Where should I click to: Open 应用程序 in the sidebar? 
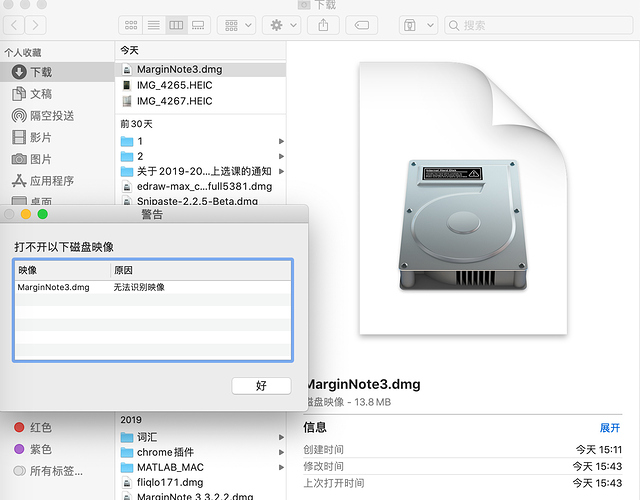(57, 180)
